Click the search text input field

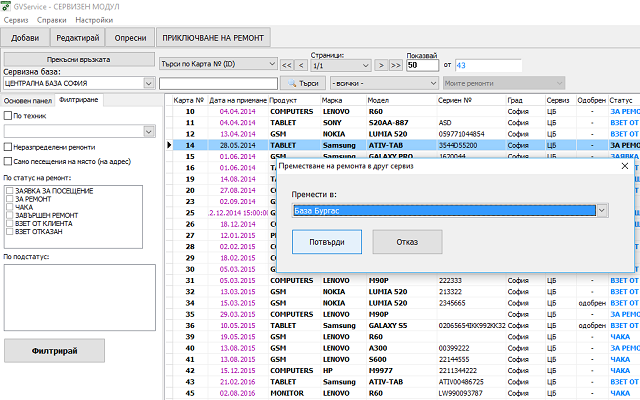(x=218, y=83)
